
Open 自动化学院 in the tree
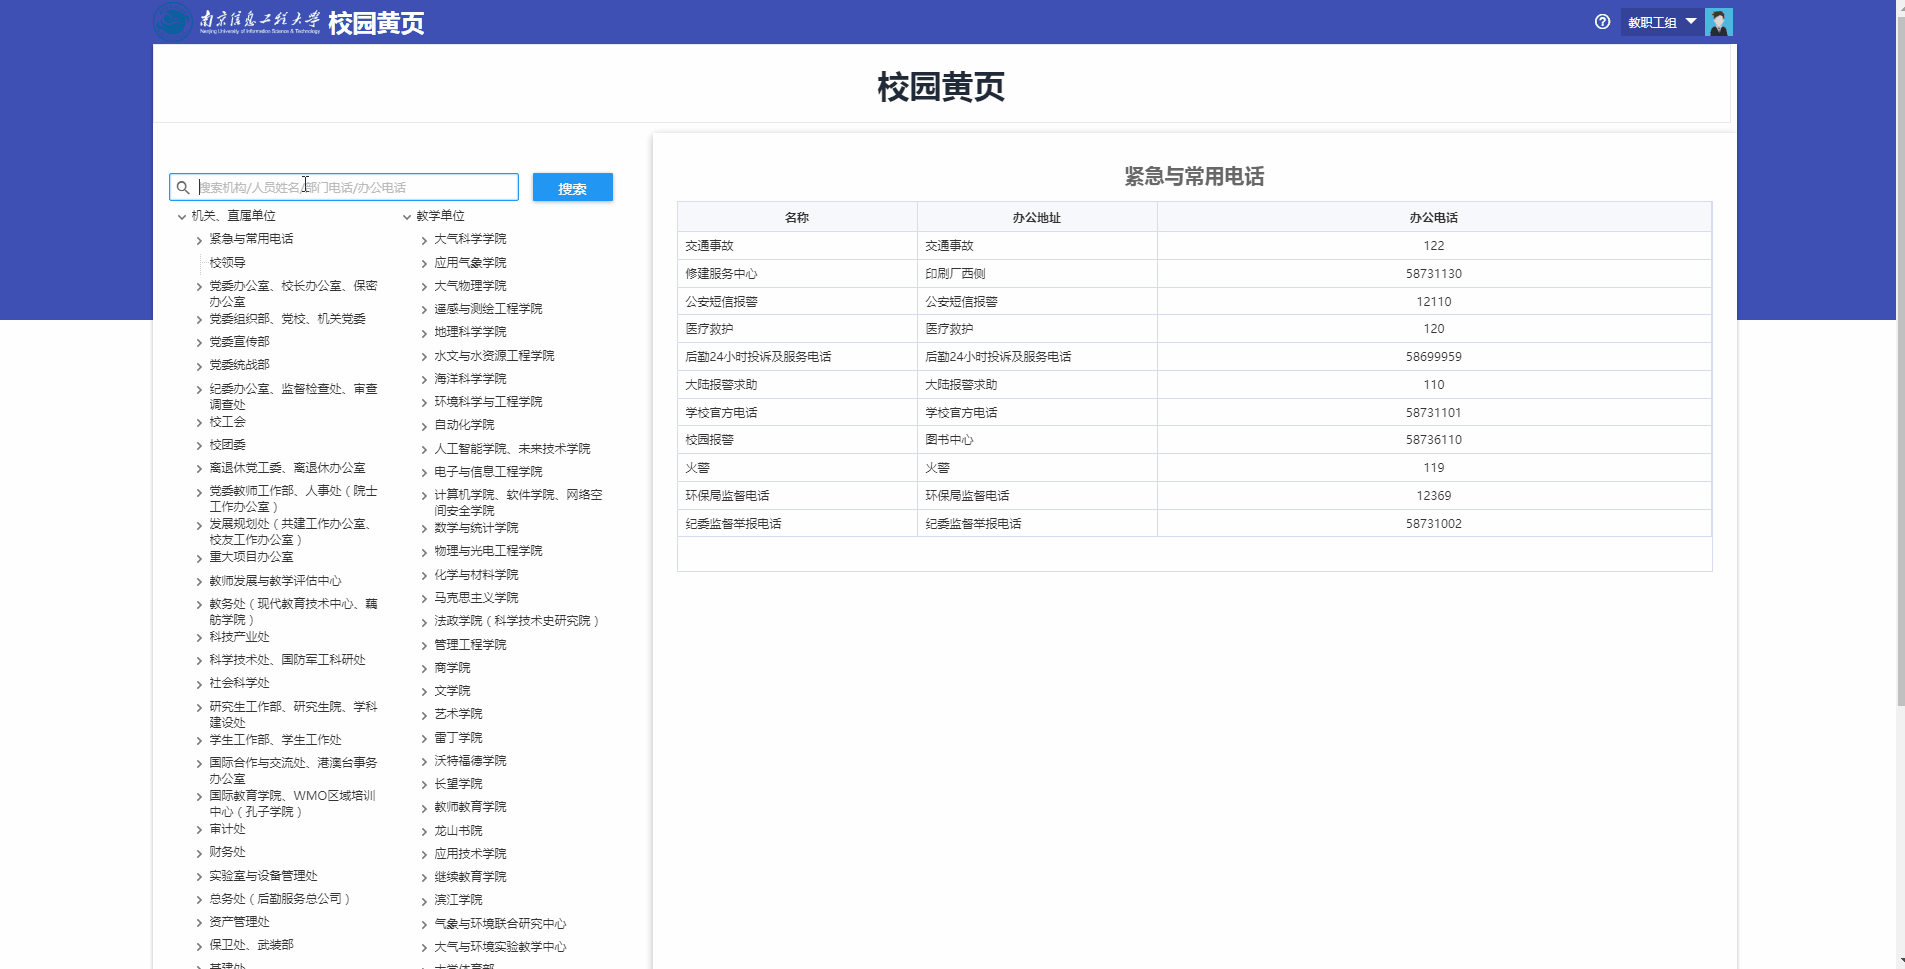pos(464,425)
